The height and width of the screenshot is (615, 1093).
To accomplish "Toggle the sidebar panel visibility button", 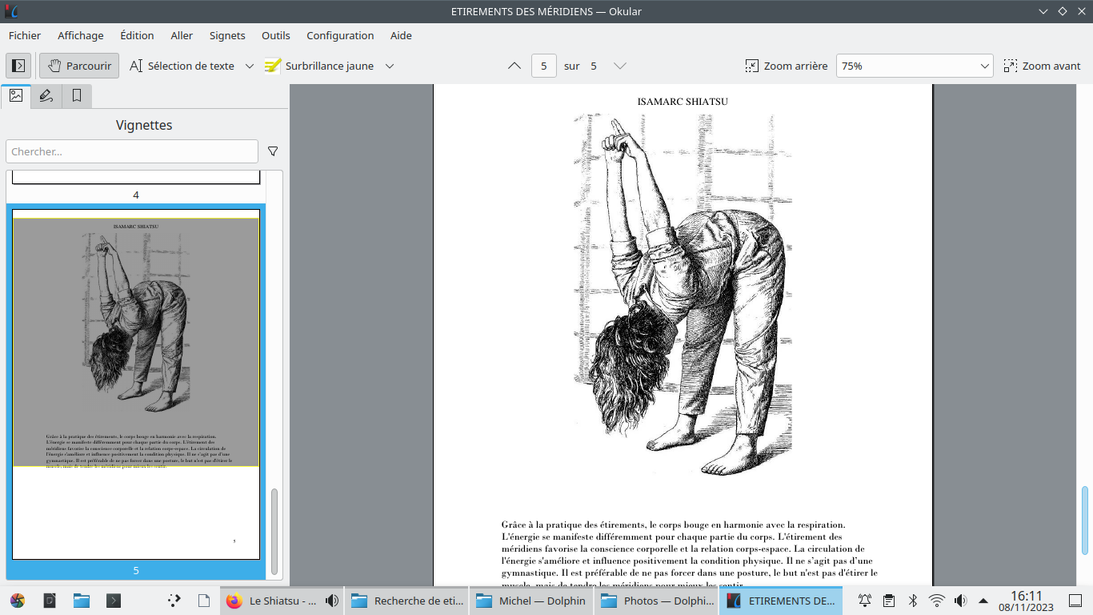I will (18, 66).
